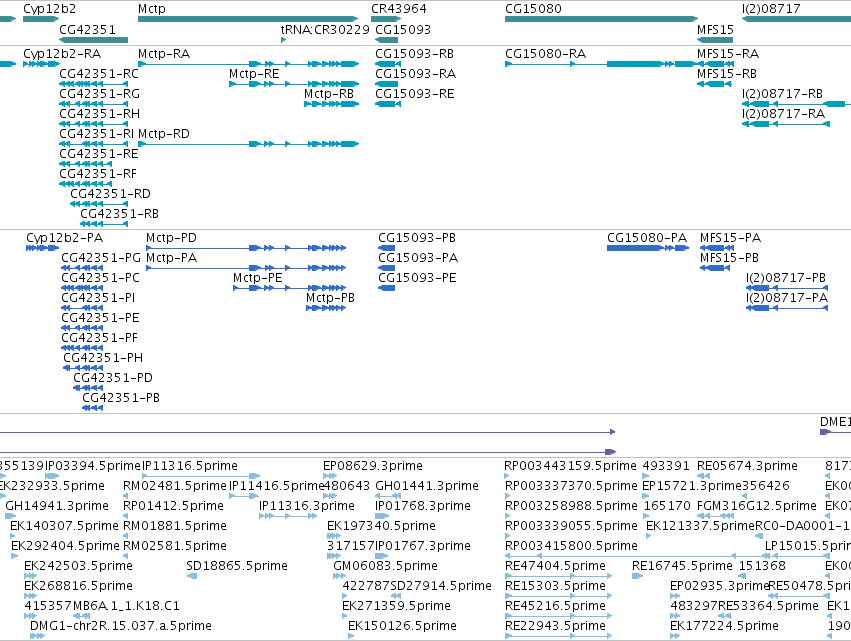Select the l(2)08717 gene label
This screenshot has width=851, height=641.
point(771,9)
